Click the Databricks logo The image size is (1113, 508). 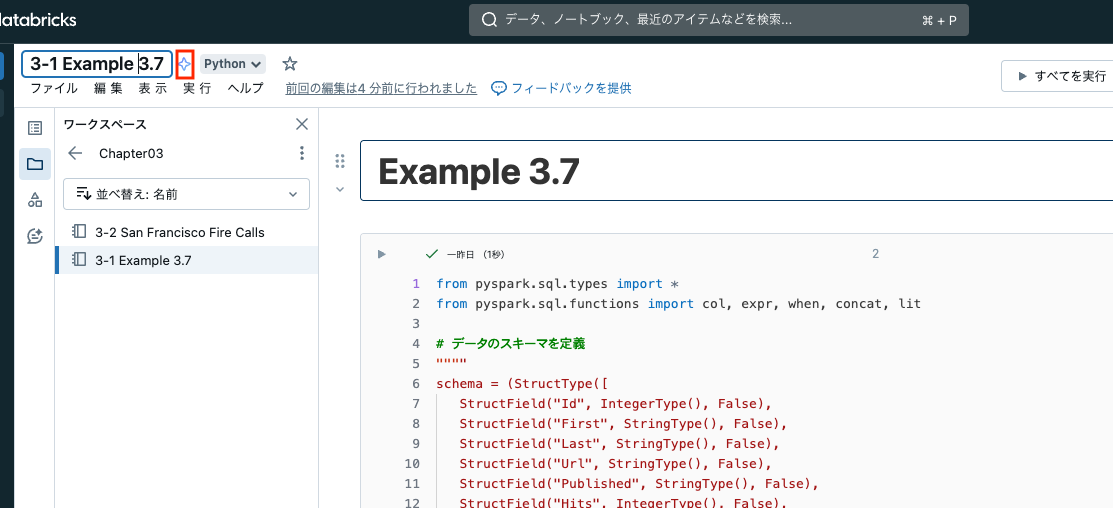pyautogui.click(x=38, y=21)
